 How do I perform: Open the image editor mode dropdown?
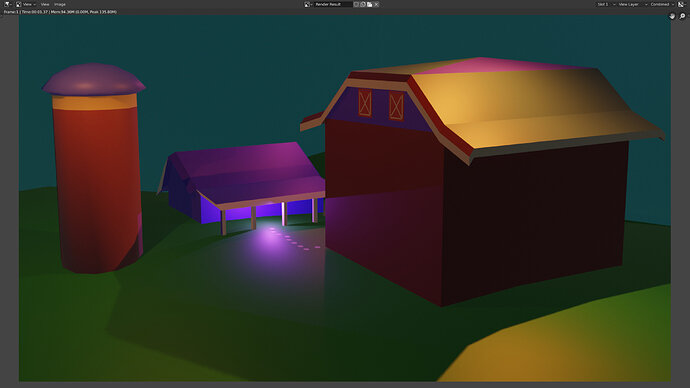19,4
